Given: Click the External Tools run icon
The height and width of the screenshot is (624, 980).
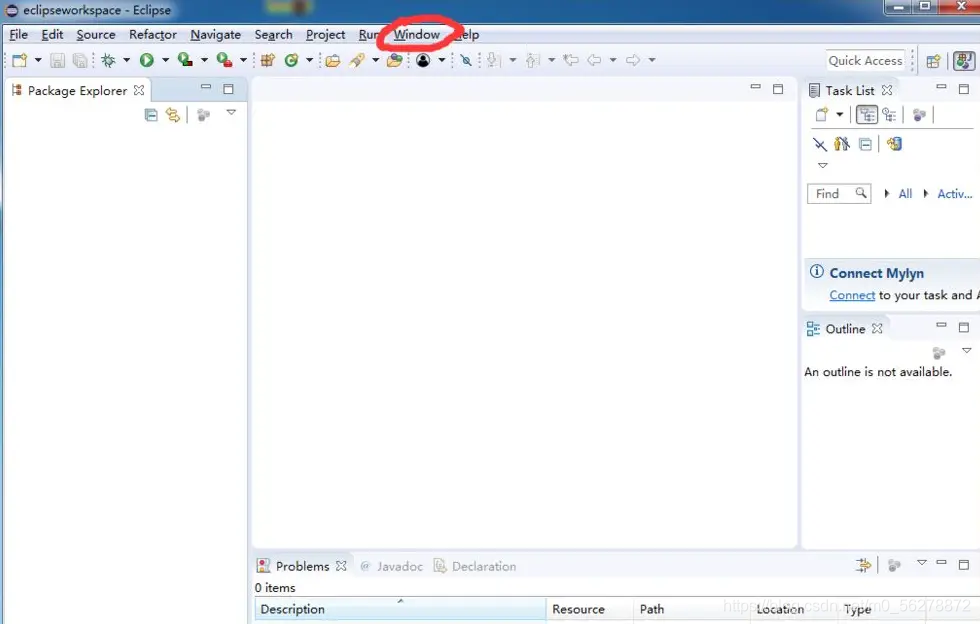Looking at the screenshot, I should click(x=224, y=60).
